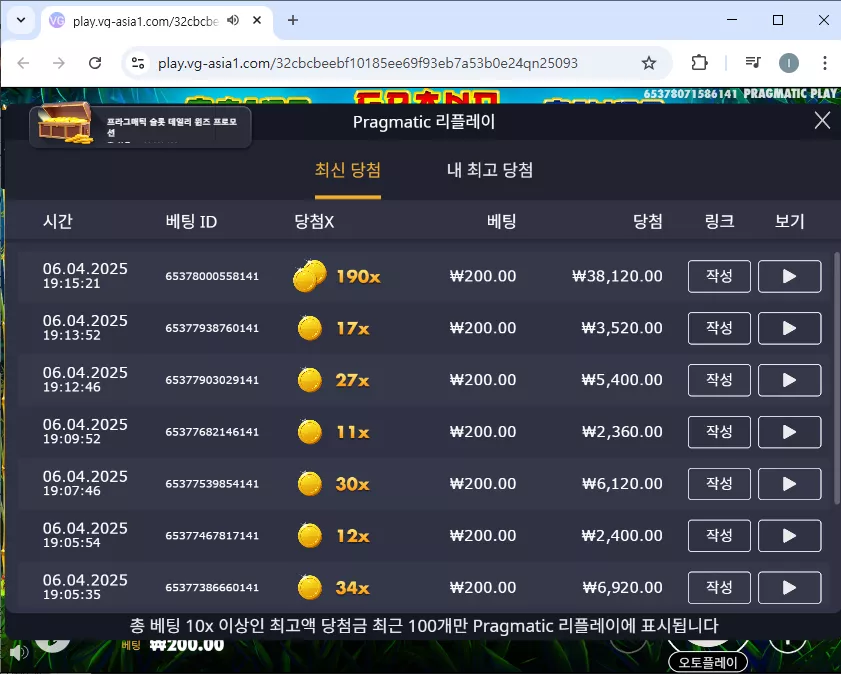841x674 pixels.
Task: Click betting ID 65377938760141
Action: tap(212, 328)
